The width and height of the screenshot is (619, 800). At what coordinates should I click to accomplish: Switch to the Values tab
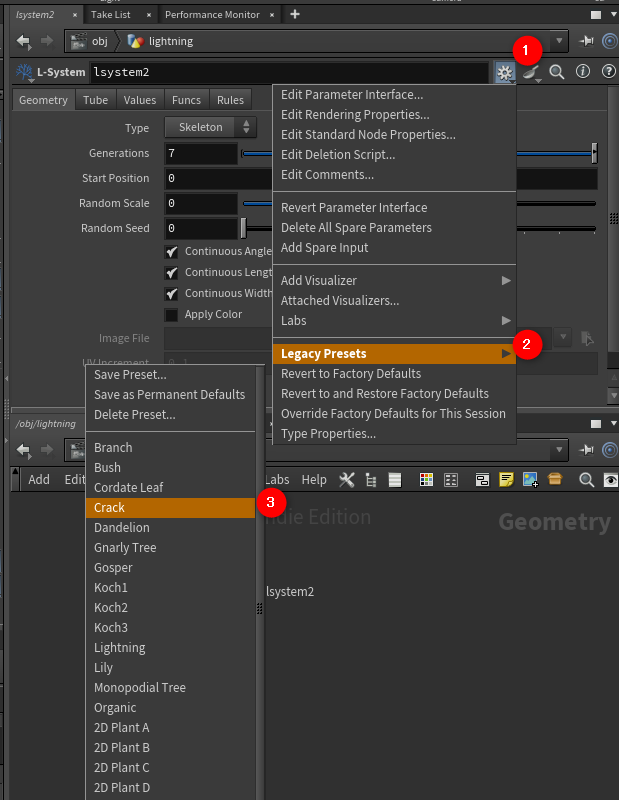(x=140, y=100)
